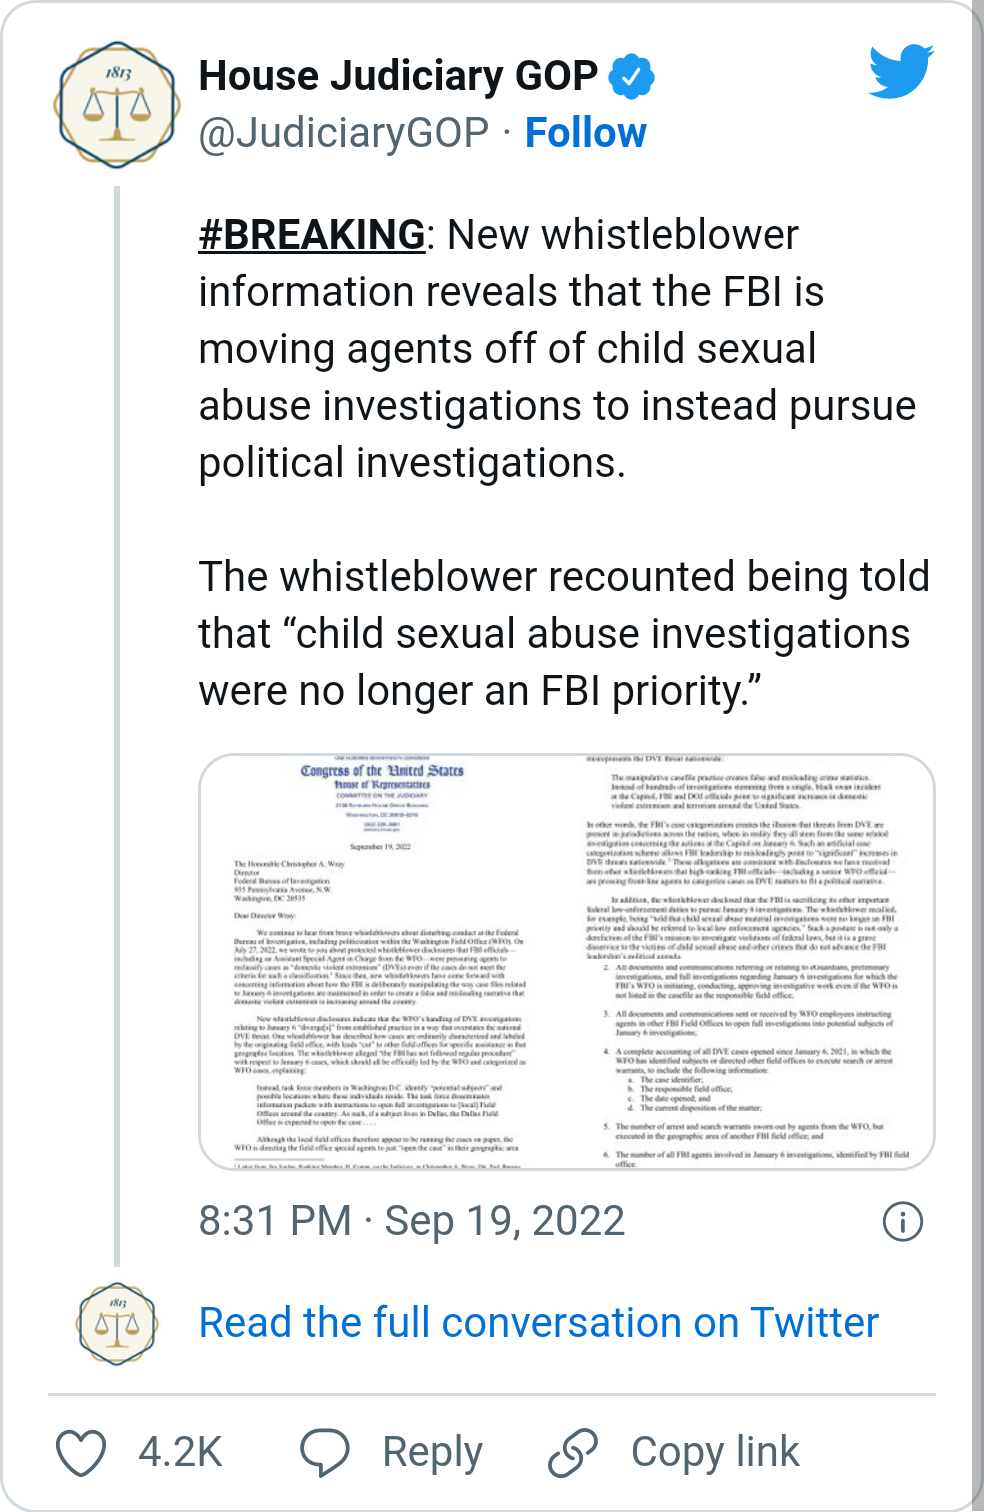Open the House Judiciary GOP profile avatar

point(117,104)
